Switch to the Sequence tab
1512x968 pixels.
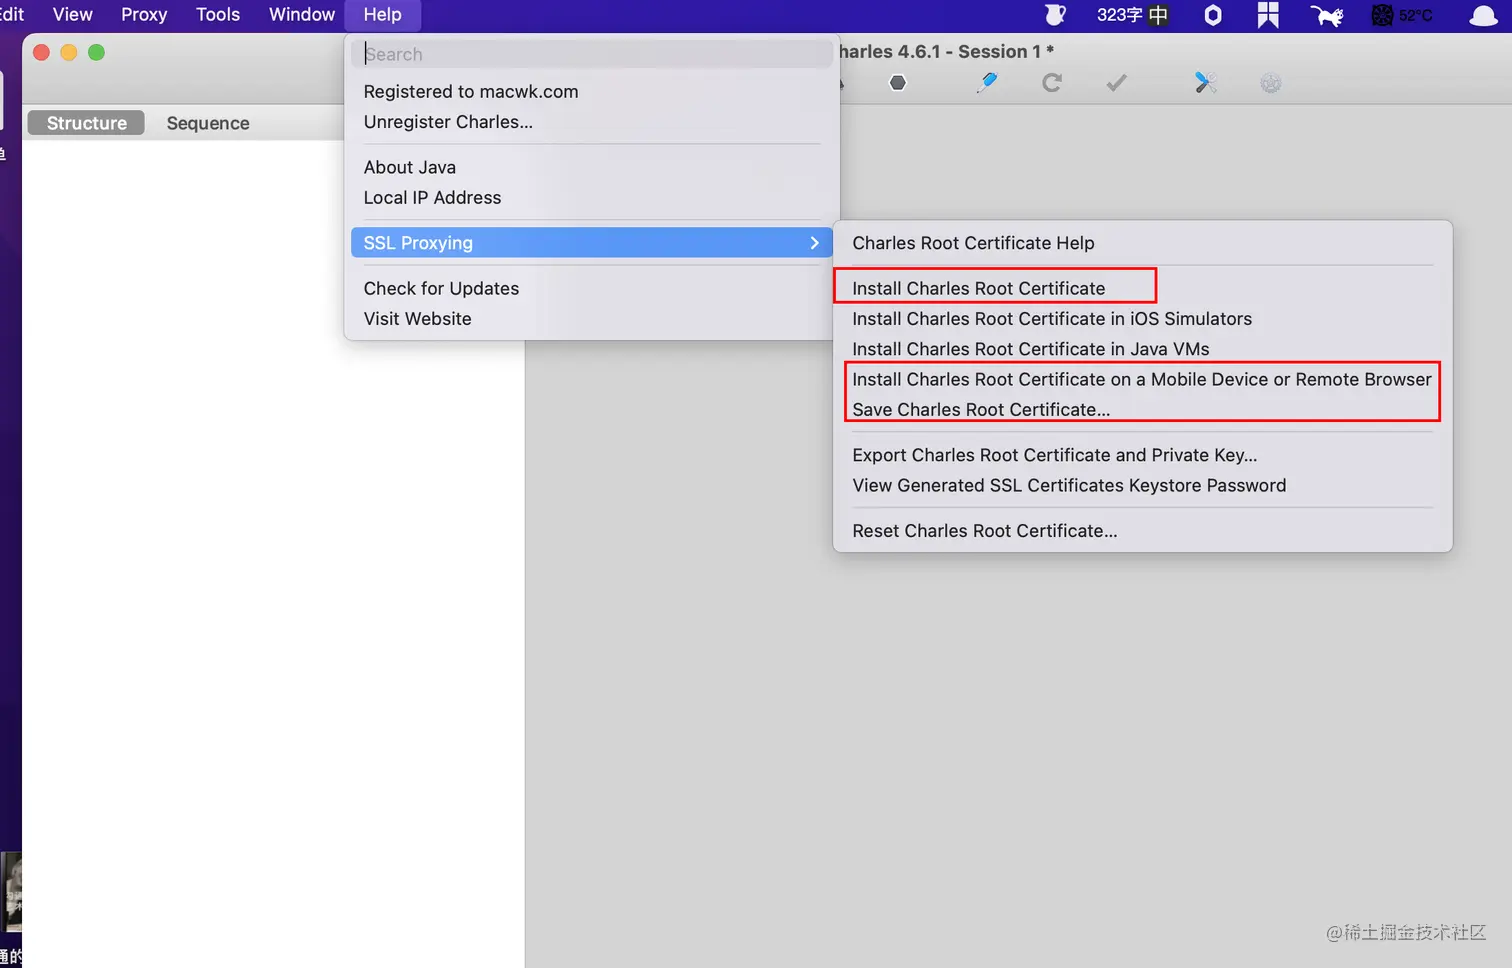pos(208,123)
